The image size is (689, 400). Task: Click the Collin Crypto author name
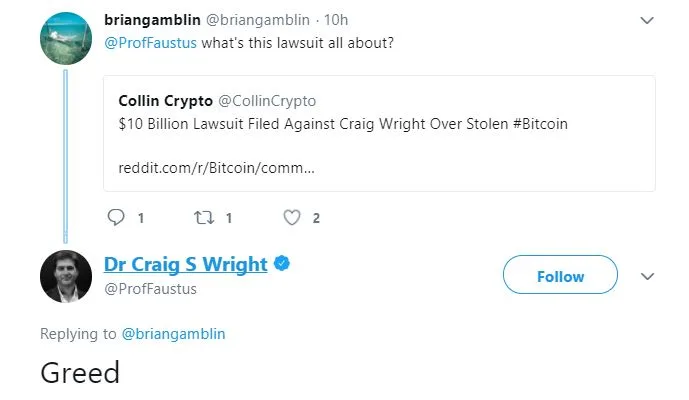(164, 101)
